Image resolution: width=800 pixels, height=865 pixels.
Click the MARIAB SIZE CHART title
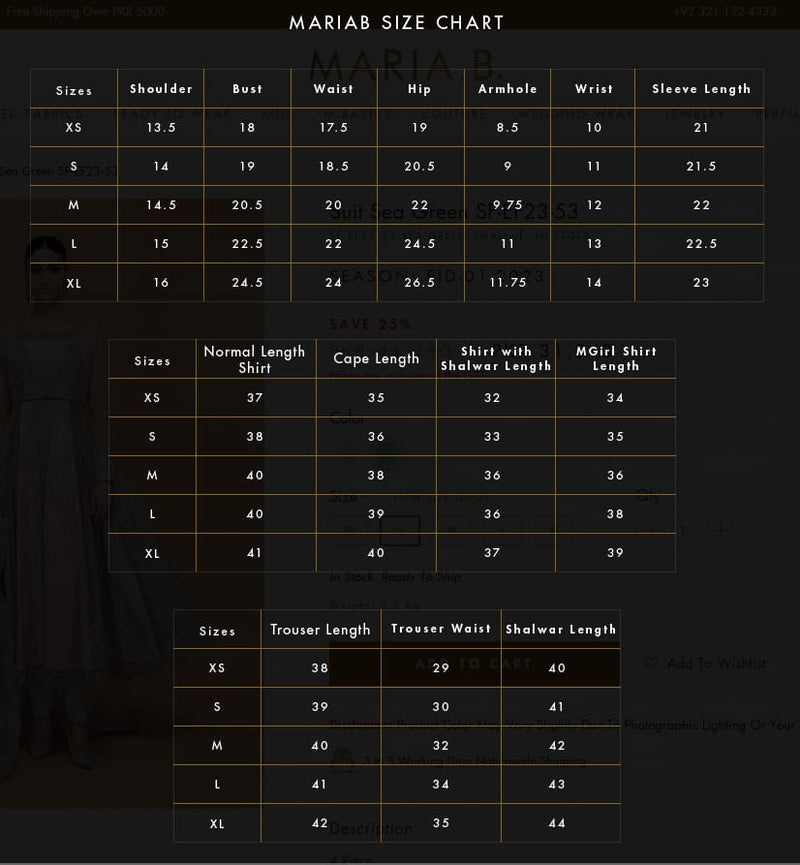(397, 22)
